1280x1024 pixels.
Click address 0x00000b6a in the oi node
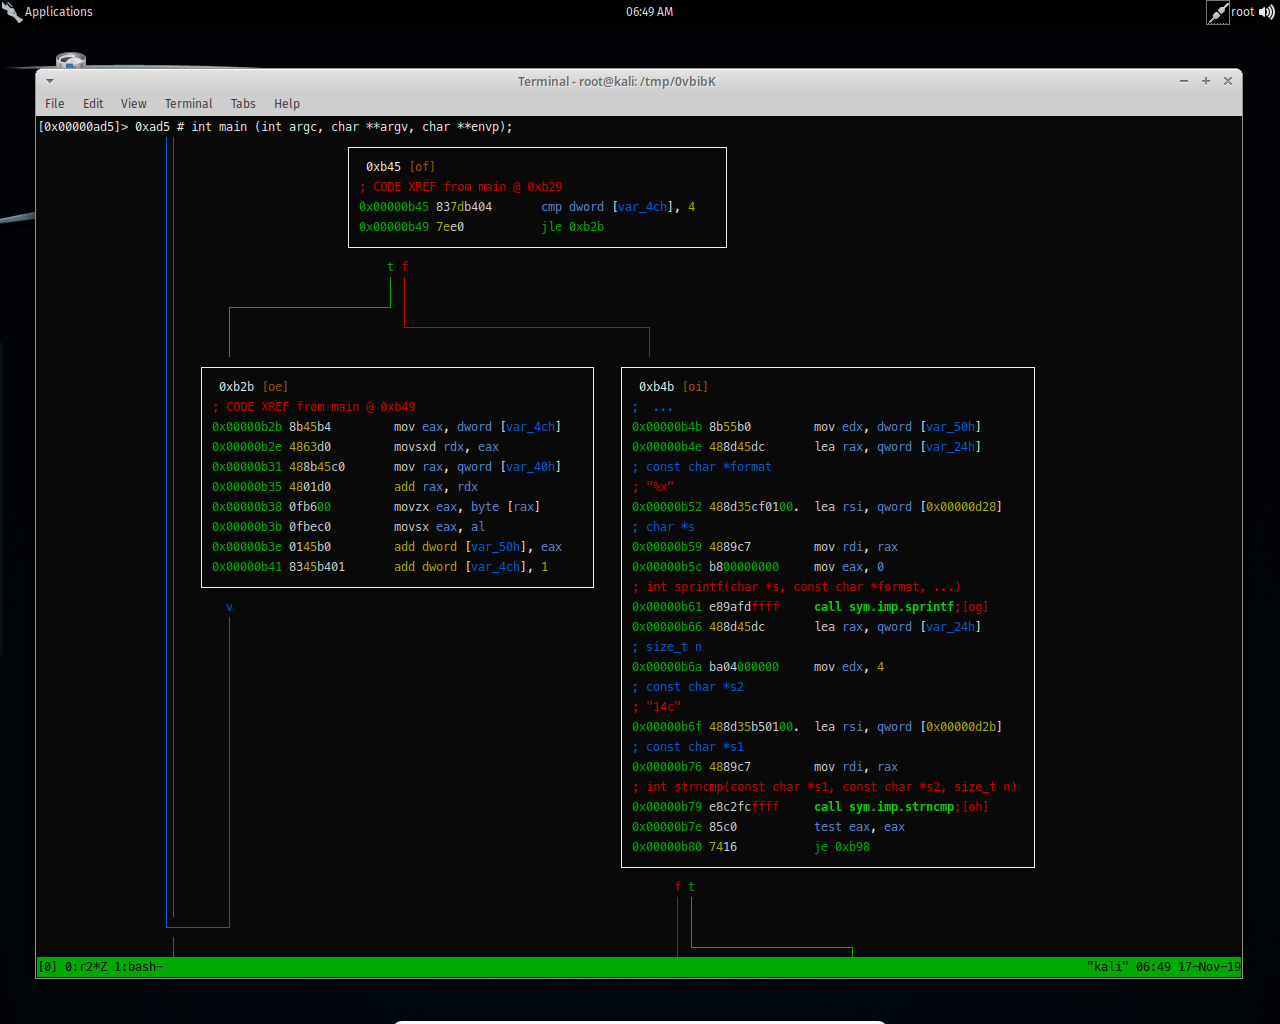click(x=667, y=667)
